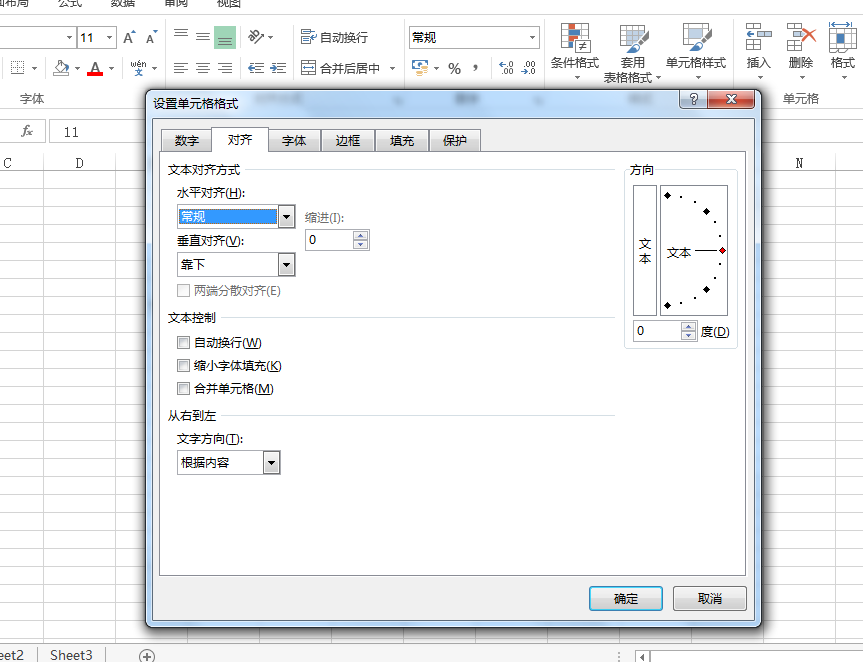
Task: Click the accounting number format icon
Action: click(x=420, y=68)
